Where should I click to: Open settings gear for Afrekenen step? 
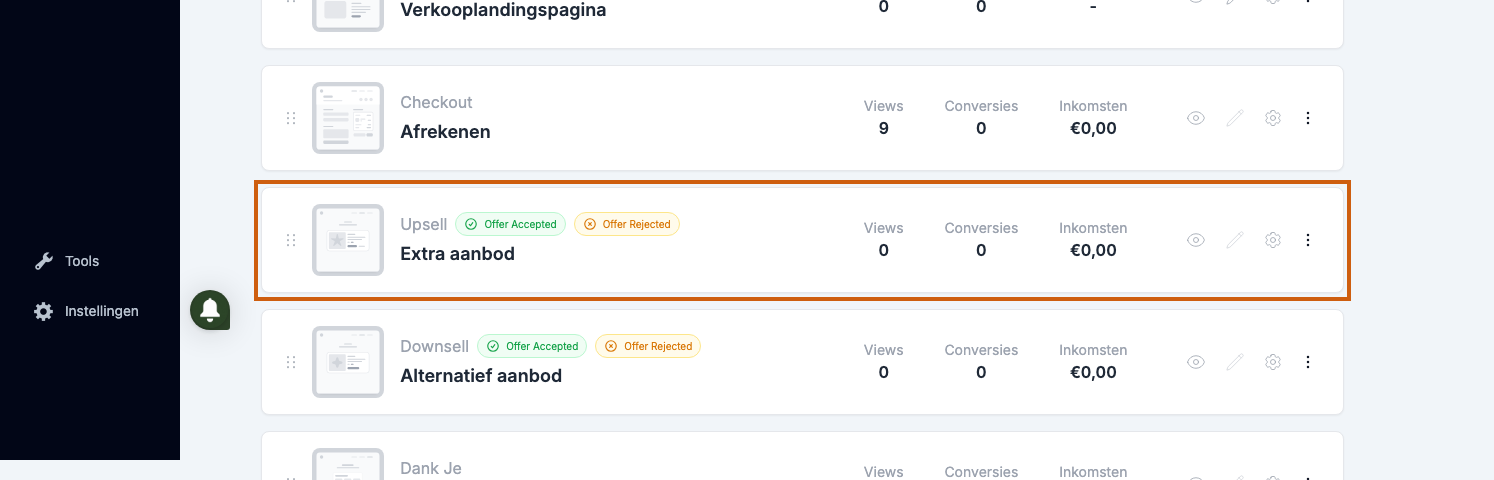click(1273, 118)
